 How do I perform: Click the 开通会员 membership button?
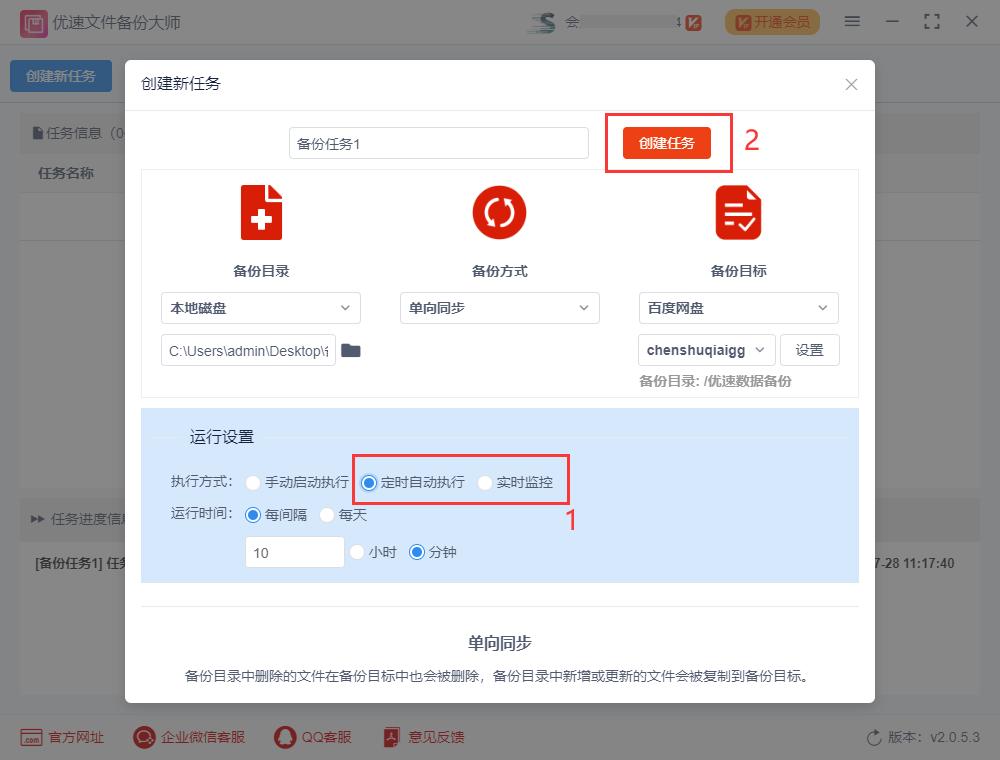[772, 21]
